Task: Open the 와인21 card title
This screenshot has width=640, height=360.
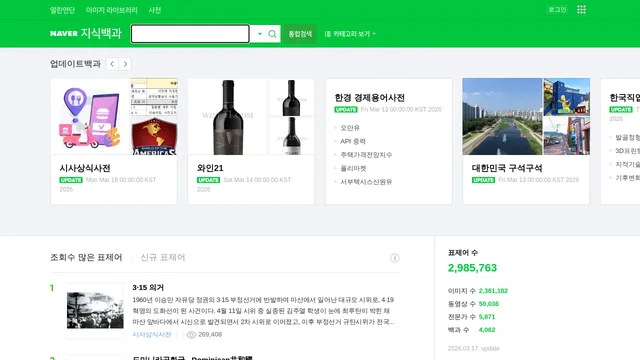Action: pyautogui.click(x=210, y=168)
